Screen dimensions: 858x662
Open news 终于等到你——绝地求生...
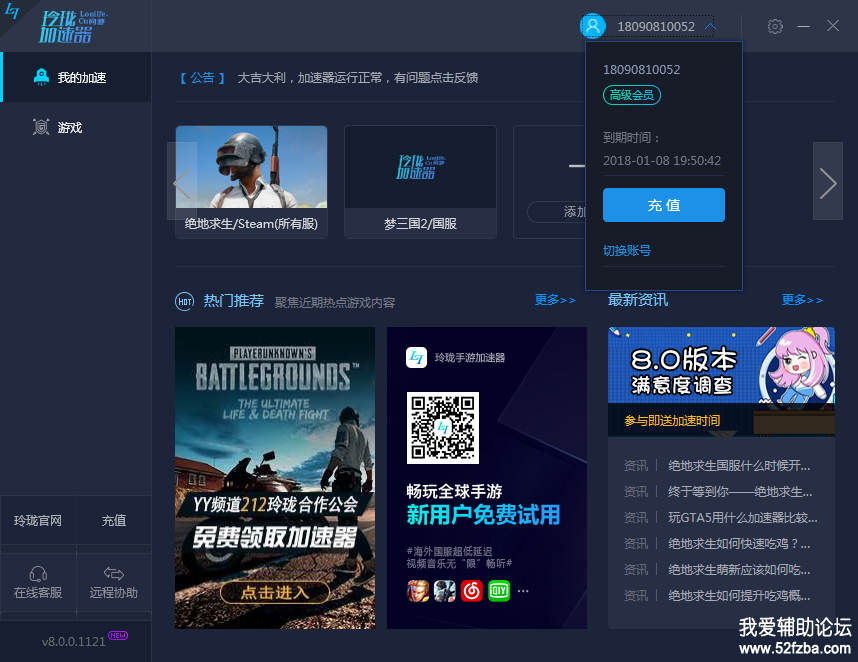740,492
